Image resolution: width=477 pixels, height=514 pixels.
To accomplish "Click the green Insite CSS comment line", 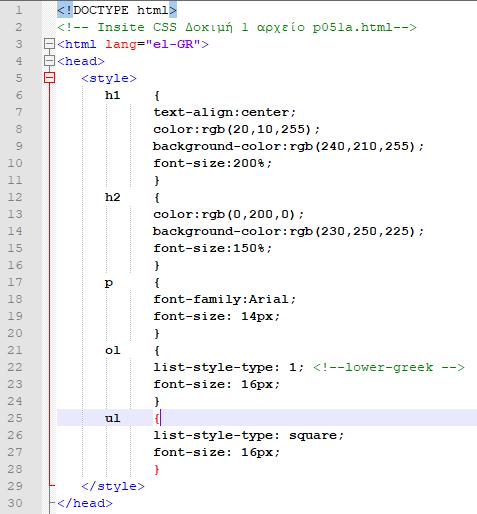I will [237, 27].
